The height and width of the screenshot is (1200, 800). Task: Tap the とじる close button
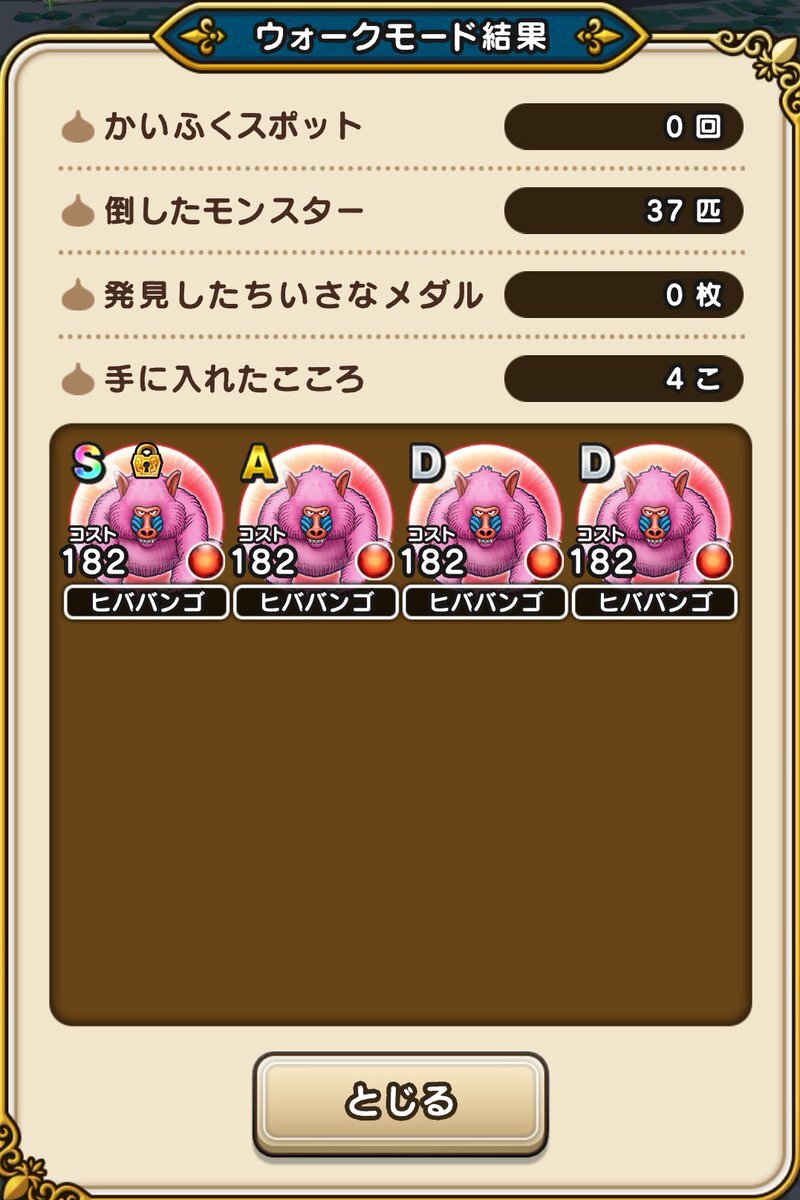pos(400,1103)
